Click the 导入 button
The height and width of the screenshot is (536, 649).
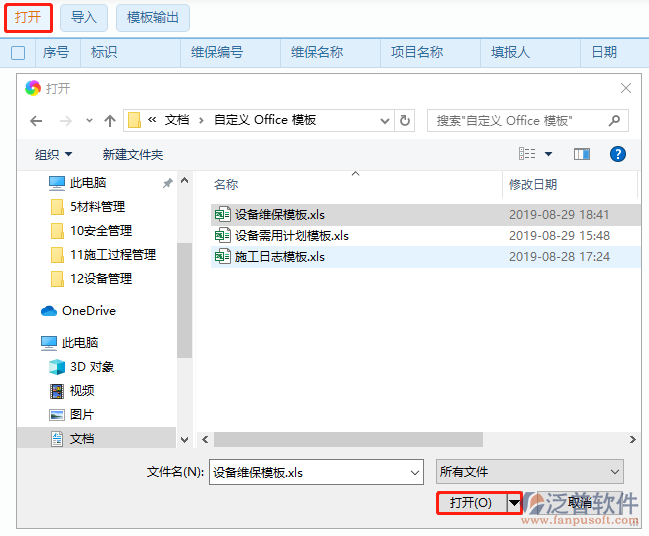[84, 17]
